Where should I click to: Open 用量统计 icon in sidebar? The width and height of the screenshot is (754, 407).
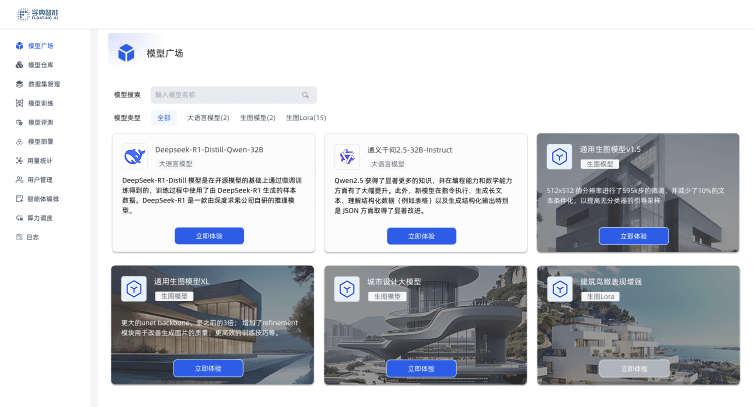coord(19,160)
